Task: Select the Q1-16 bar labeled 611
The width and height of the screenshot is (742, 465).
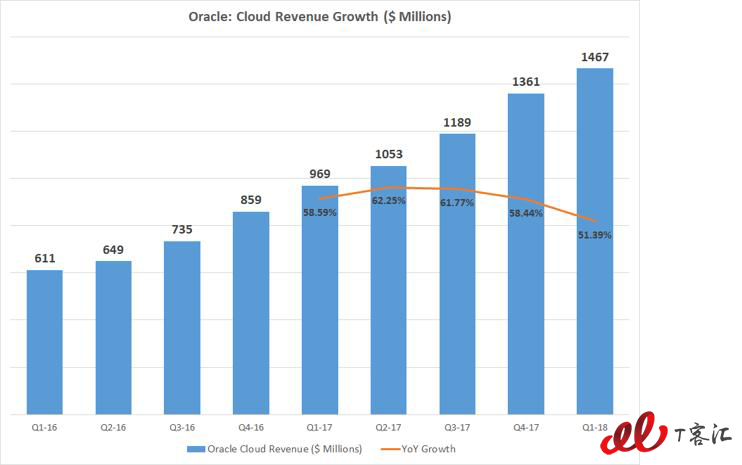Action: click(44, 342)
